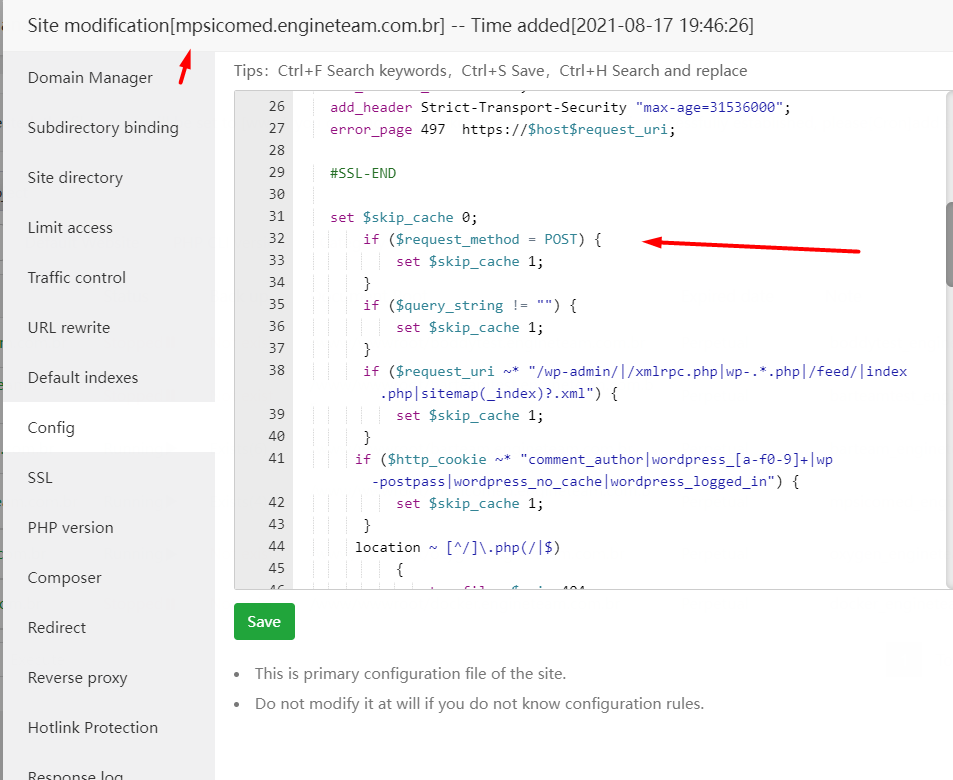Screen dimensions: 953x780
Task: Select the Limit access menu item
Action: (x=70, y=227)
